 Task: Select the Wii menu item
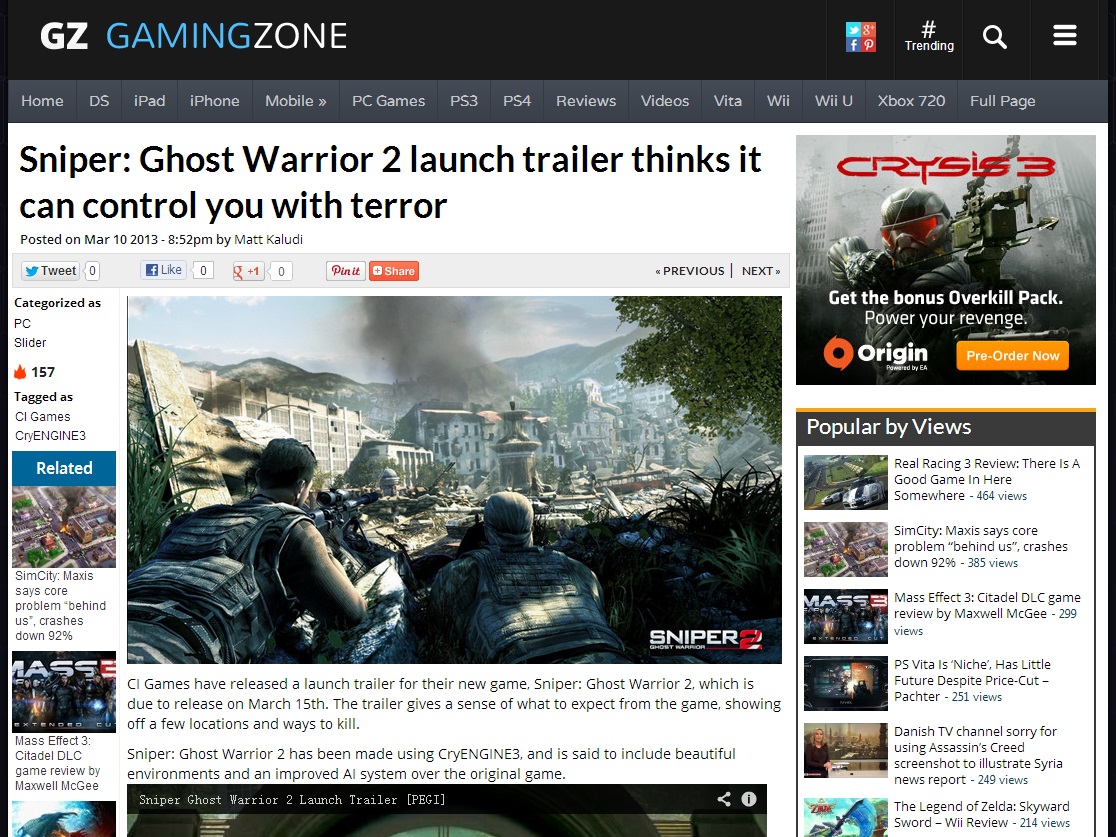coord(778,101)
